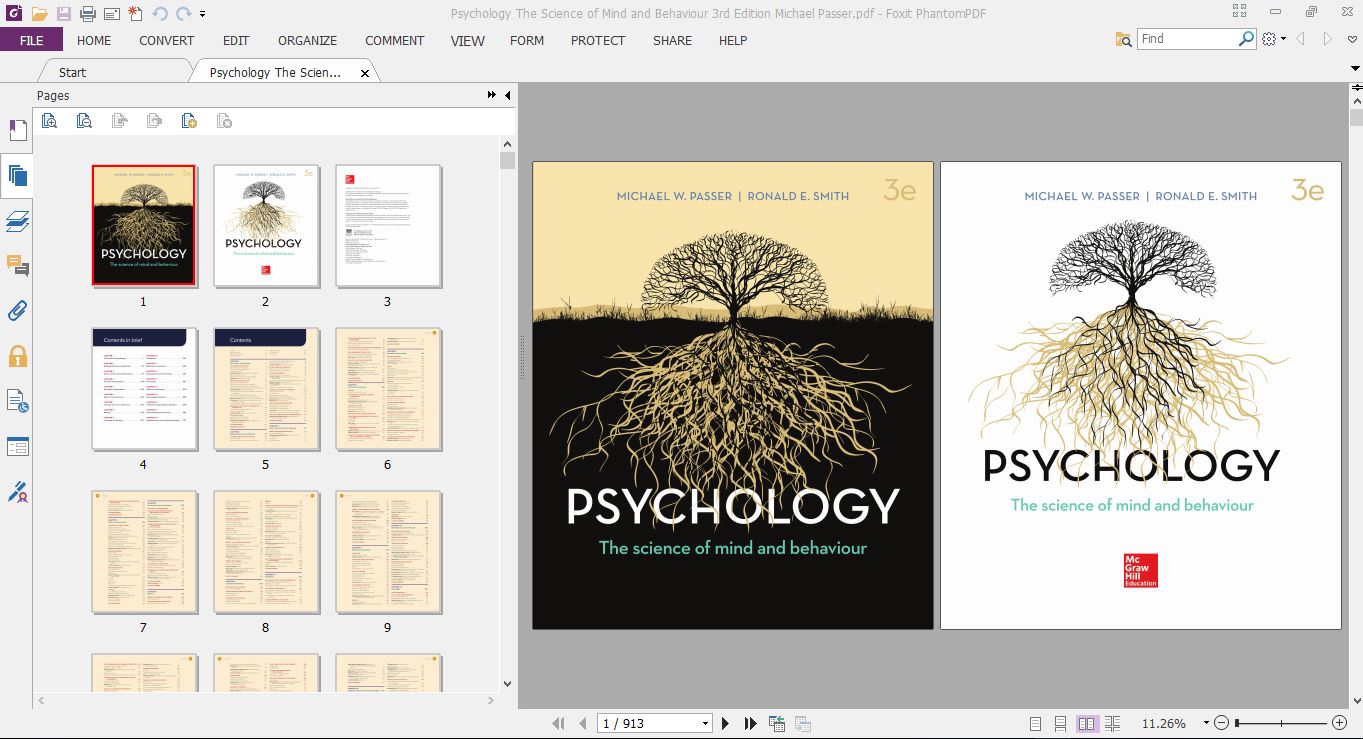Switch to the HOME ribbon tab
Screen dimensions: 1363x739
point(94,40)
